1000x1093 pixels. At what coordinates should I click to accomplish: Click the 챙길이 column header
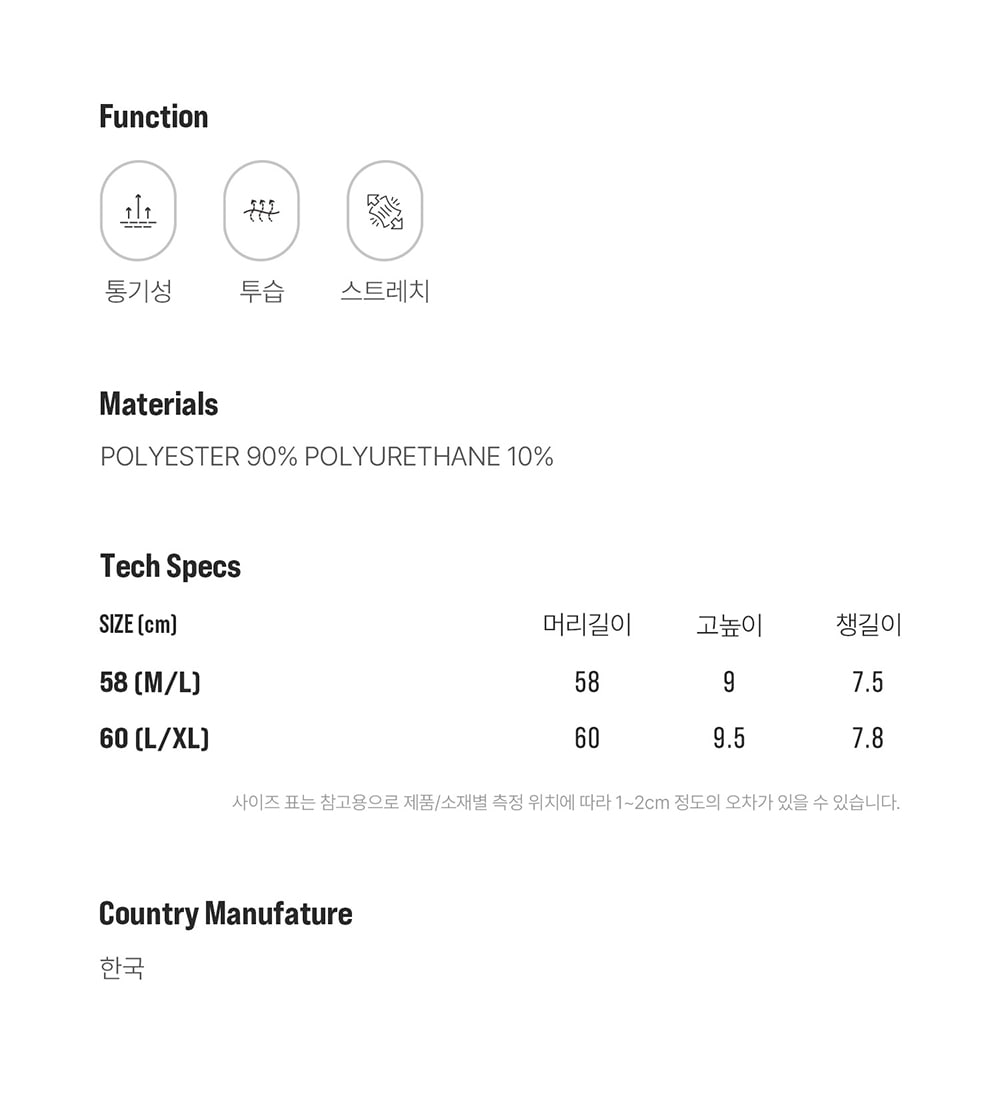(868, 625)
